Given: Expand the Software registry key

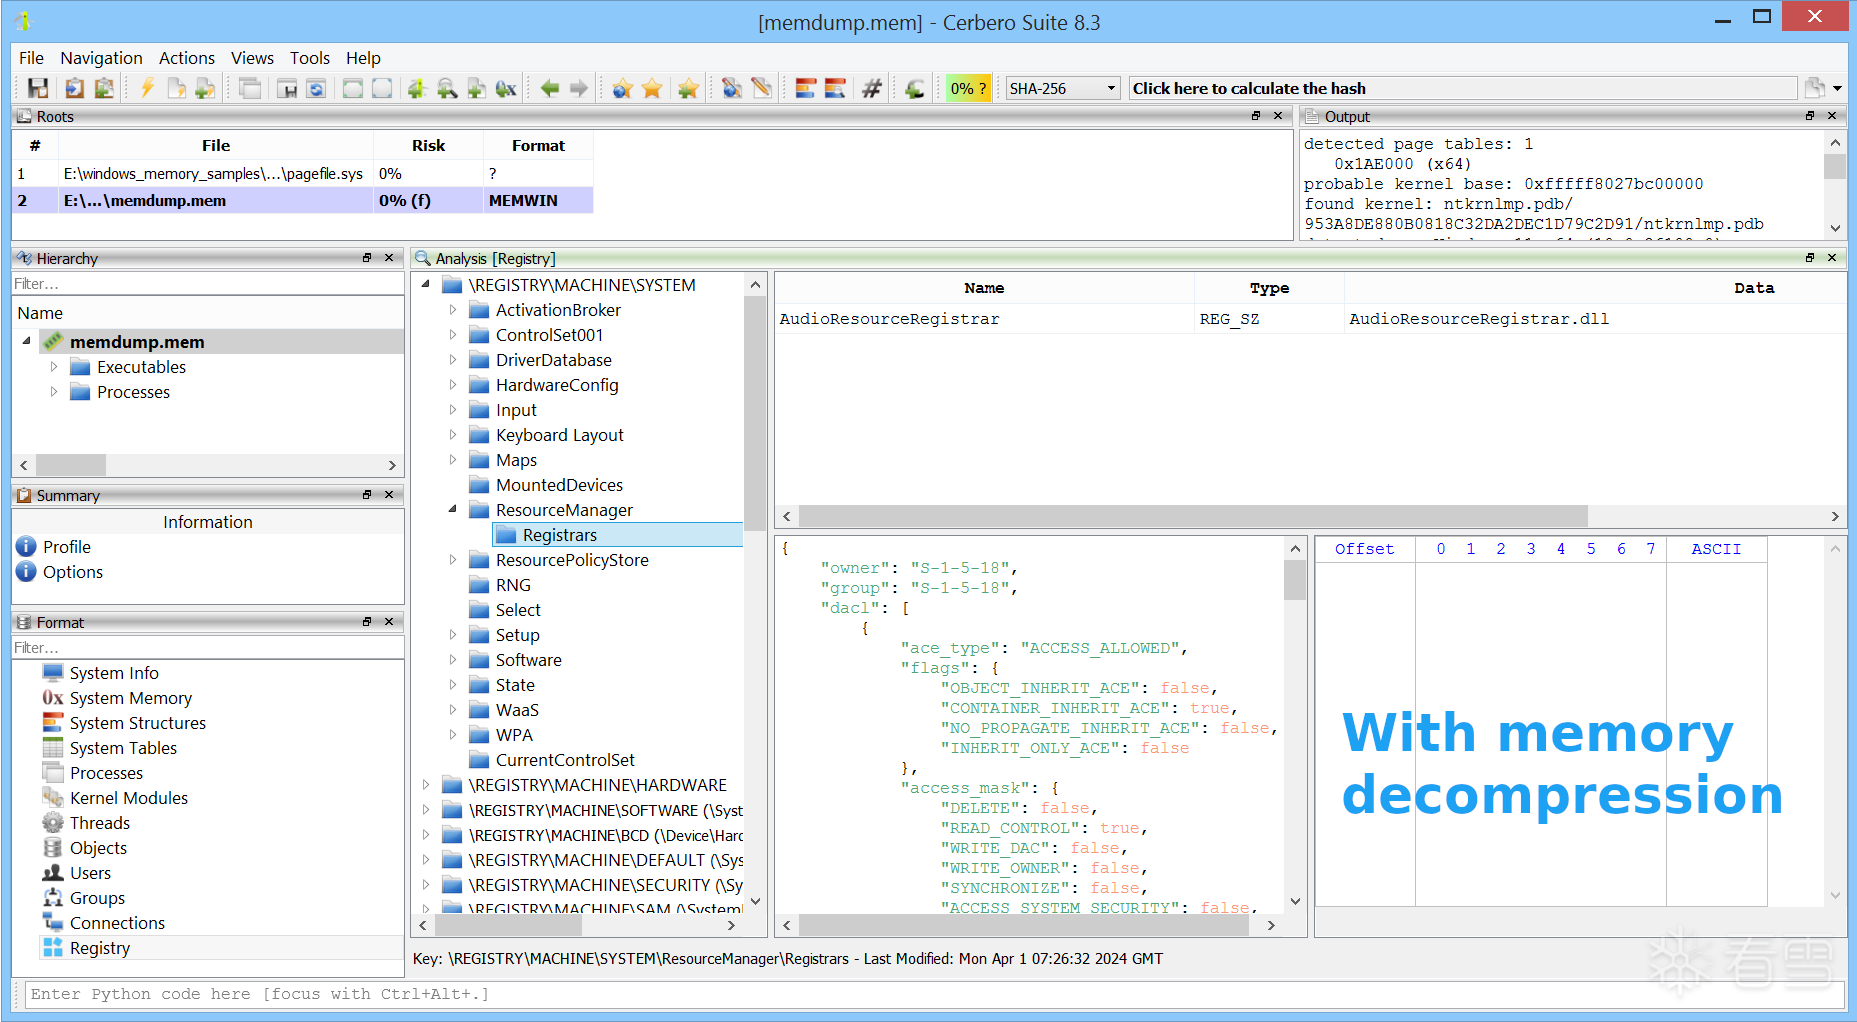Looking at the screenshot, I should click(x=453, y=660).
